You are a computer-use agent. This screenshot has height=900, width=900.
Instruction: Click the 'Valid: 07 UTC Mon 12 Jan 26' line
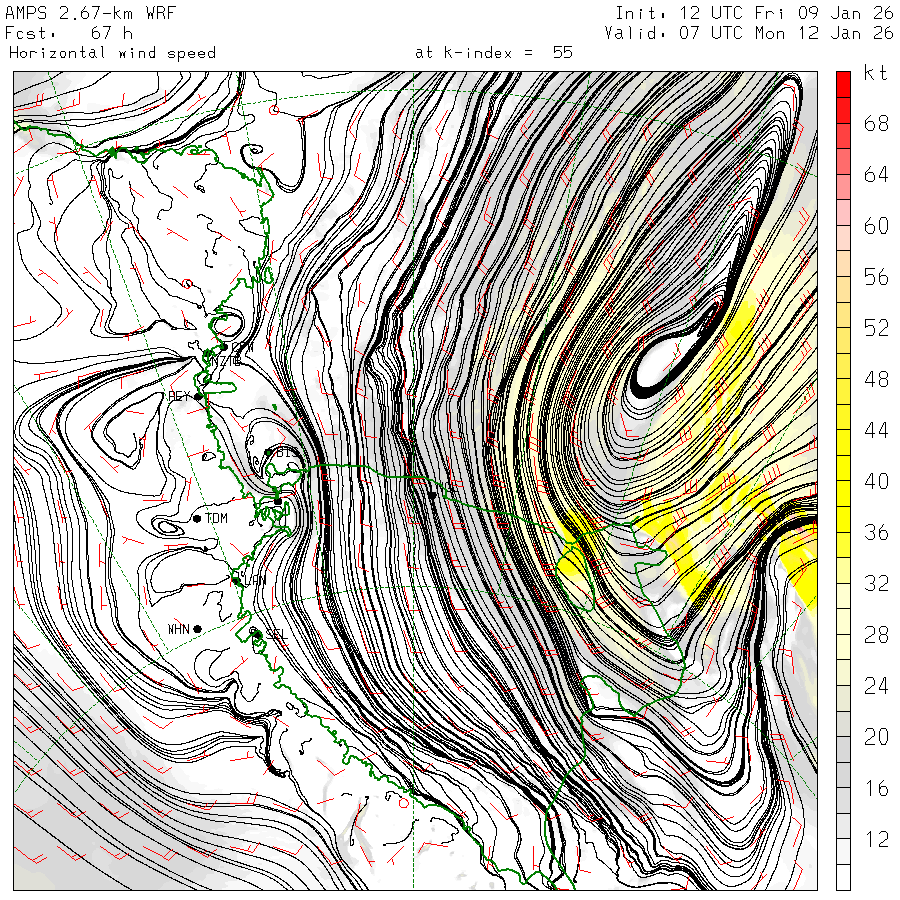748,33
